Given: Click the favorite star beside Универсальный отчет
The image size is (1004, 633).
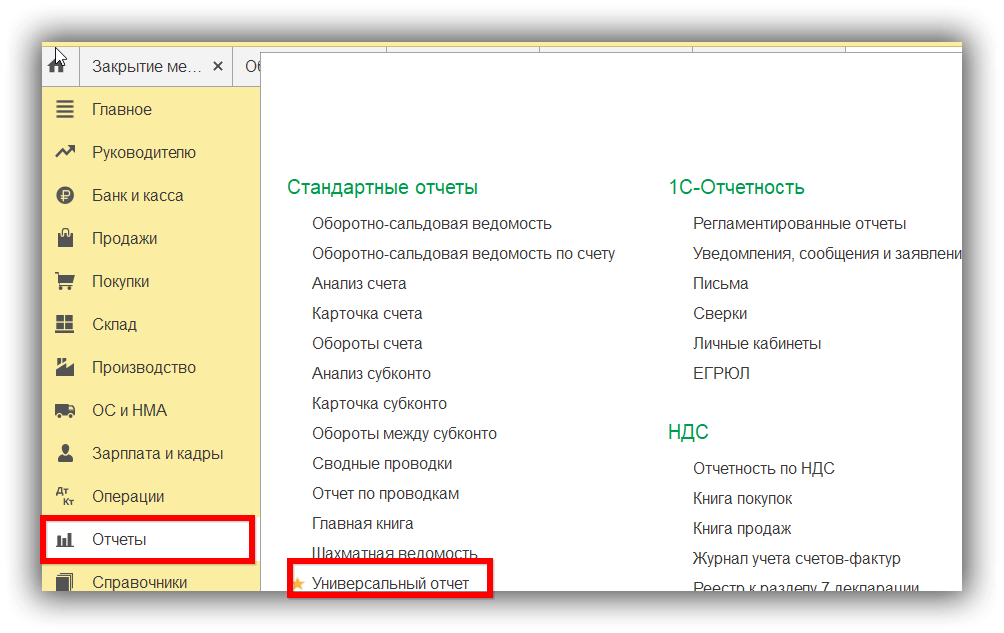Looking at the screenshot, I should pyautogui.click(x=298, y=583).
